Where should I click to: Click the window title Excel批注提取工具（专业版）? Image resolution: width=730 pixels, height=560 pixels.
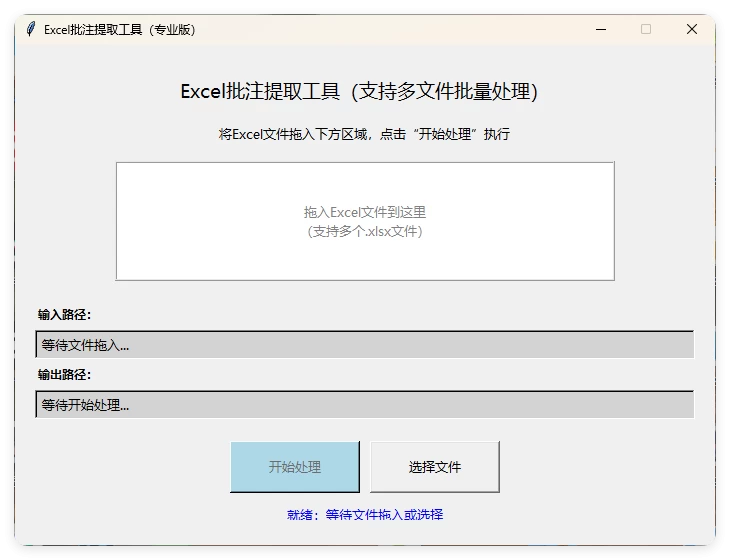pos(120,30)
